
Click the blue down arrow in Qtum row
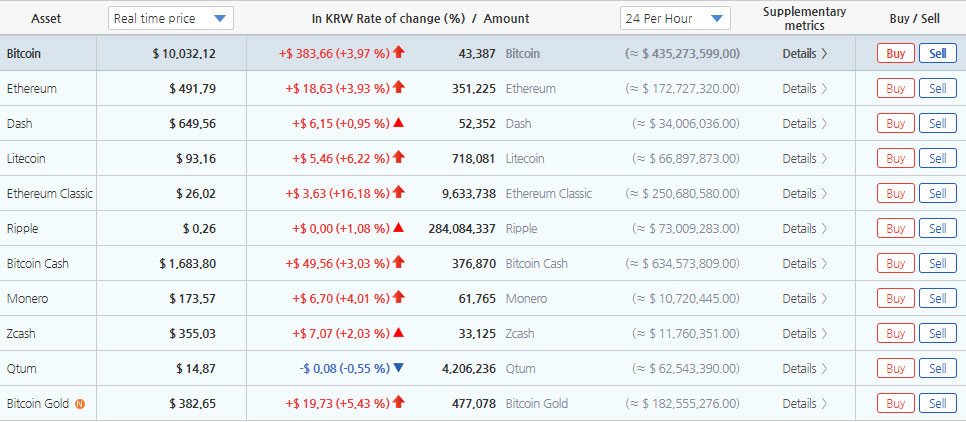[x=399, y=368]
